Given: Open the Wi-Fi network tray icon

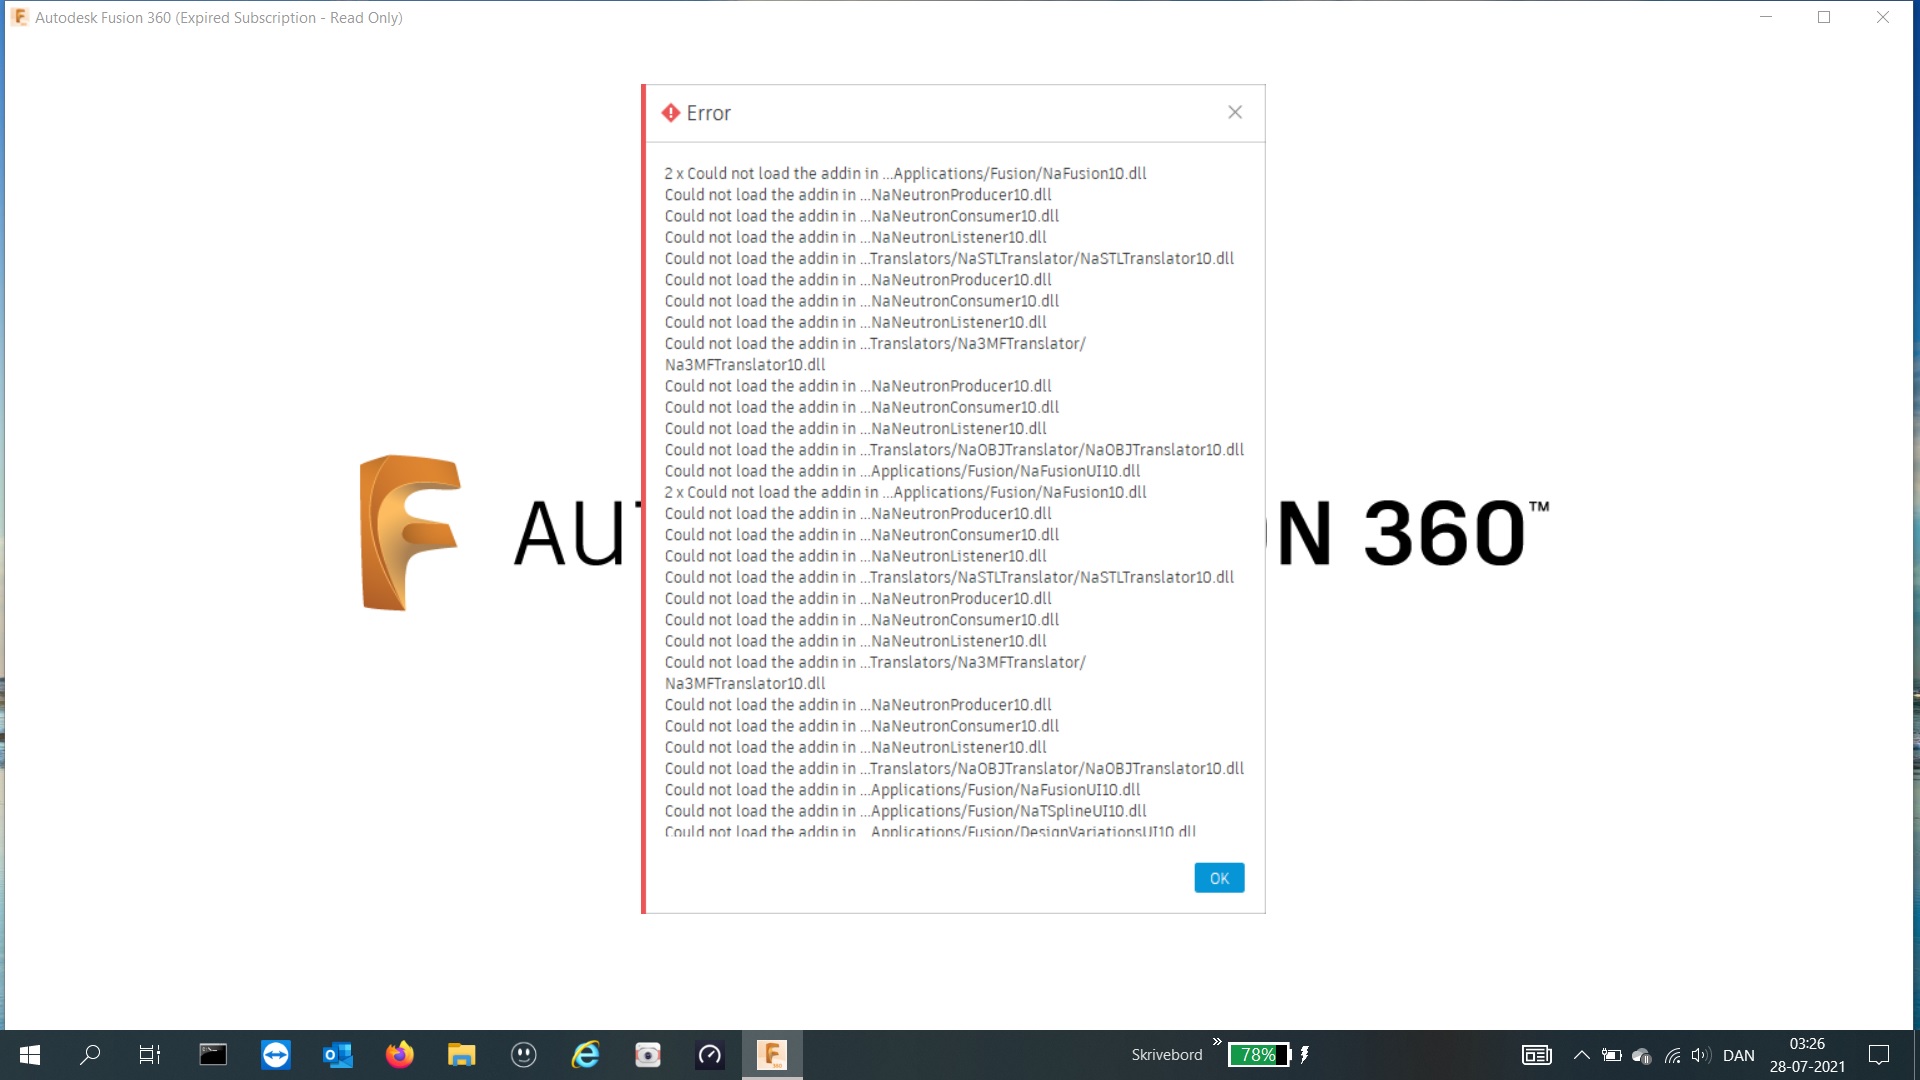Looking at the screenshot, I should [1672, 1055].
